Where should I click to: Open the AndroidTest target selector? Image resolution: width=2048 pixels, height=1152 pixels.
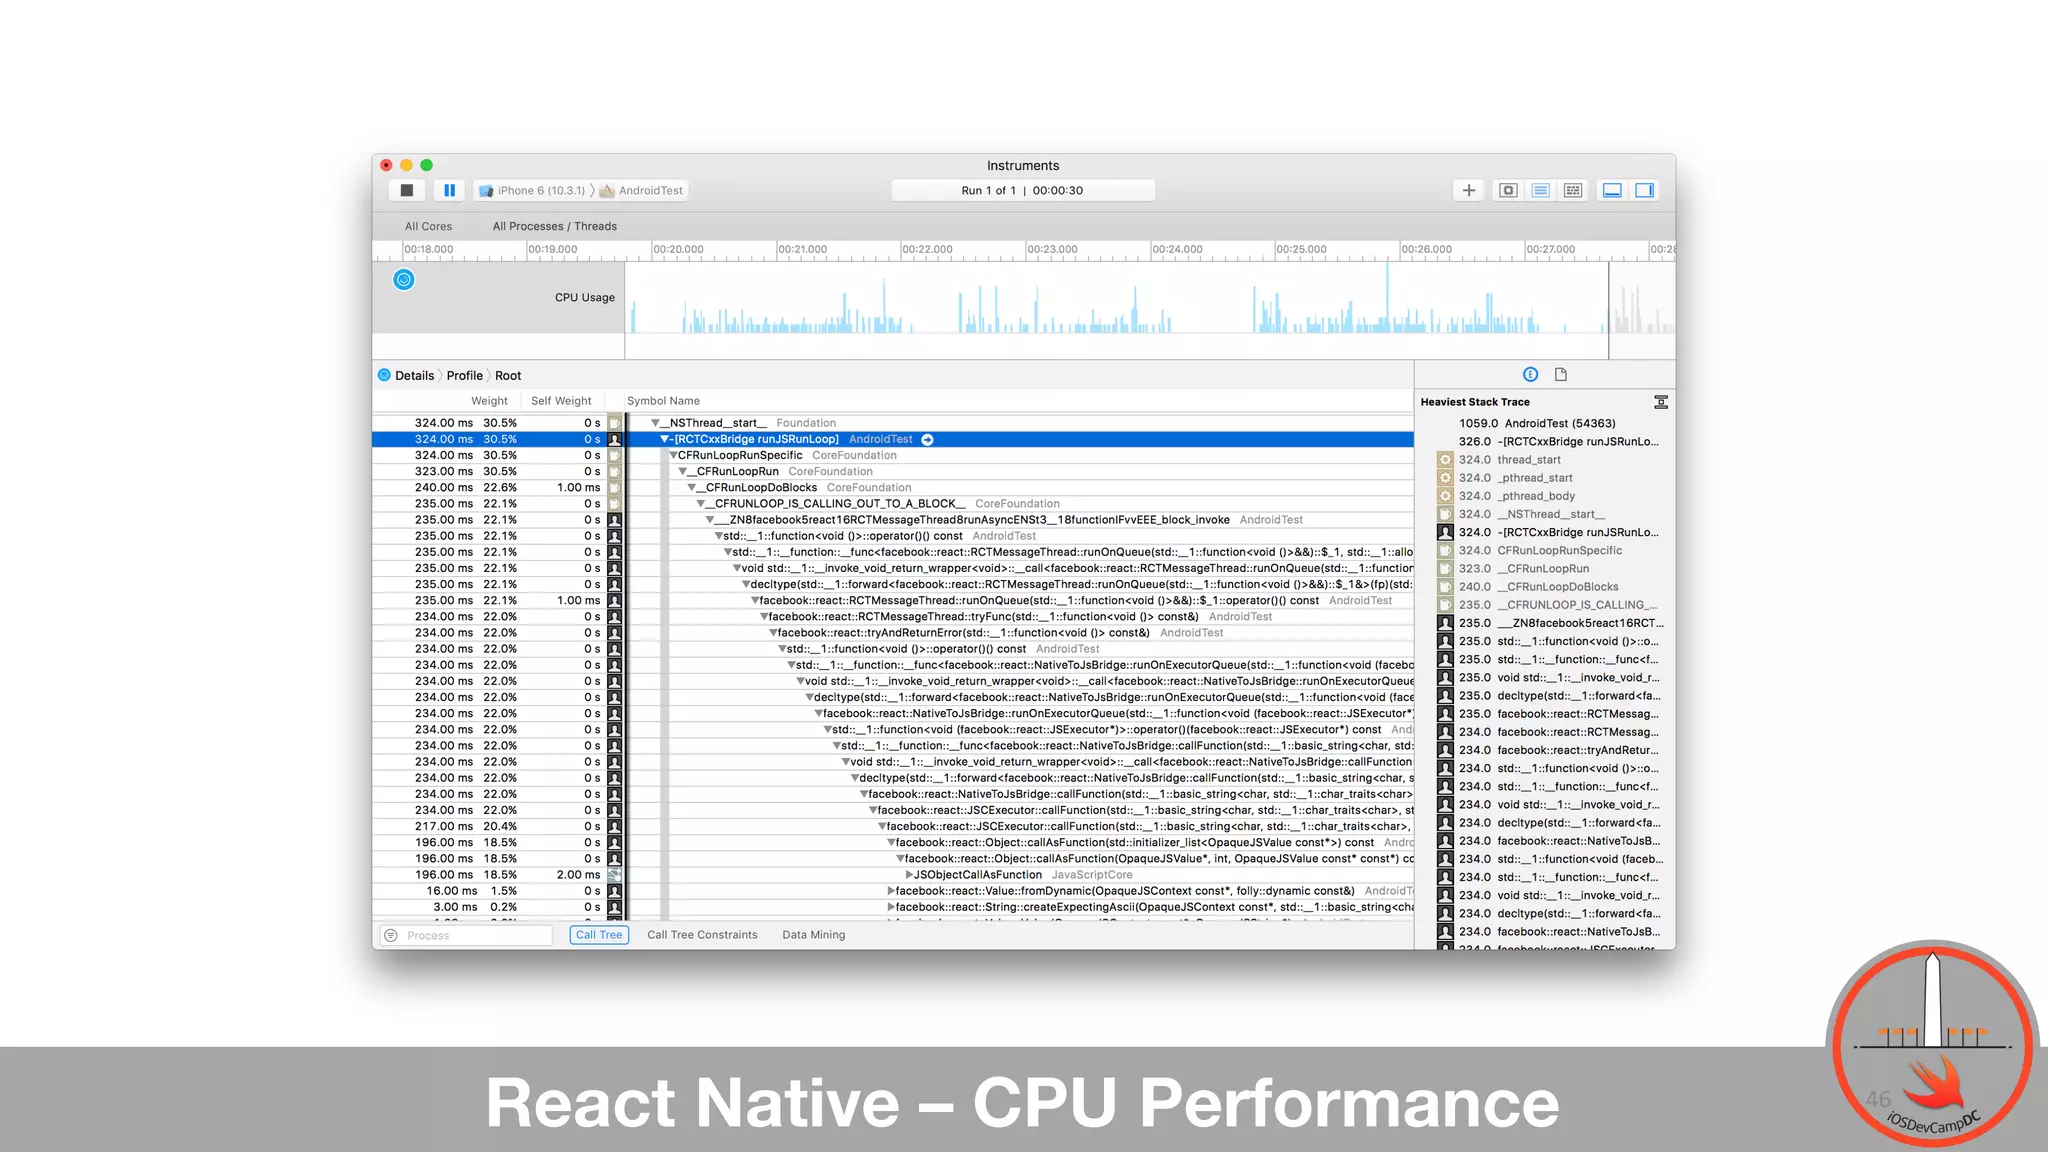point(641,190)
